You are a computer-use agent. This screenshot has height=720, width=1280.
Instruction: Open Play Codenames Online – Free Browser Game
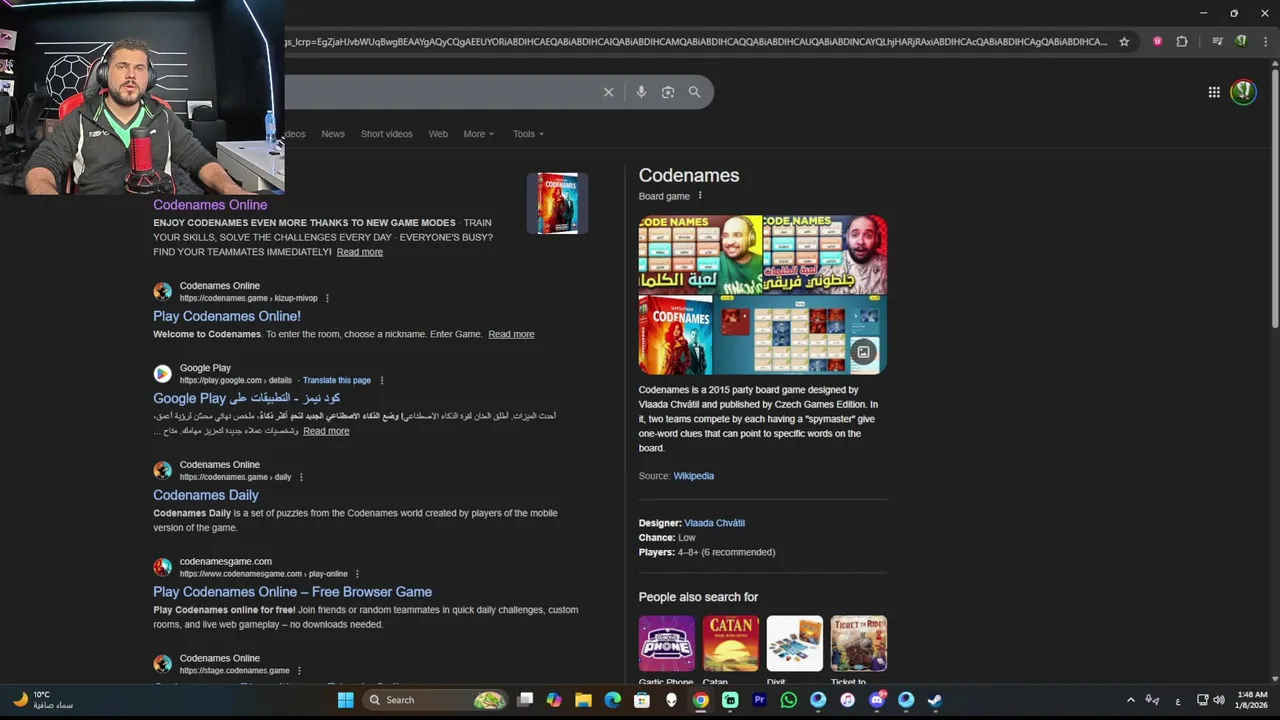click(293, 592)
